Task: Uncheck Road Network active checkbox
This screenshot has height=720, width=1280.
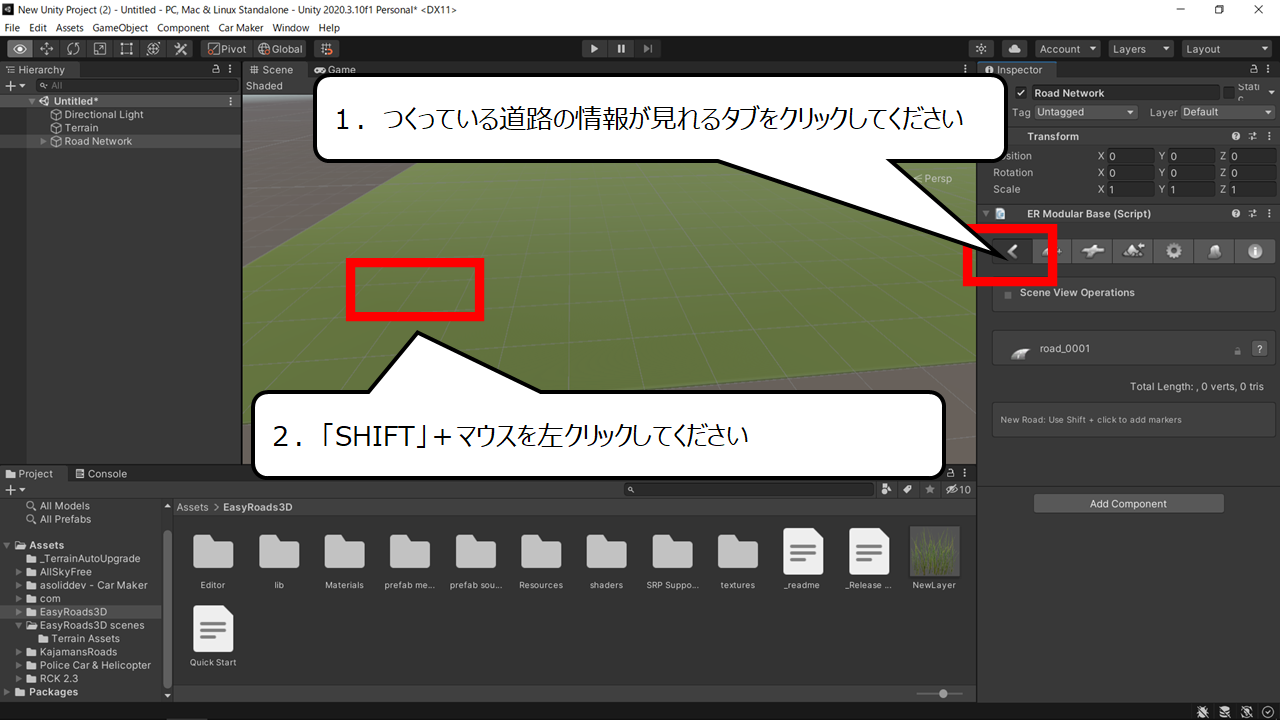Action: [1022, 93]
